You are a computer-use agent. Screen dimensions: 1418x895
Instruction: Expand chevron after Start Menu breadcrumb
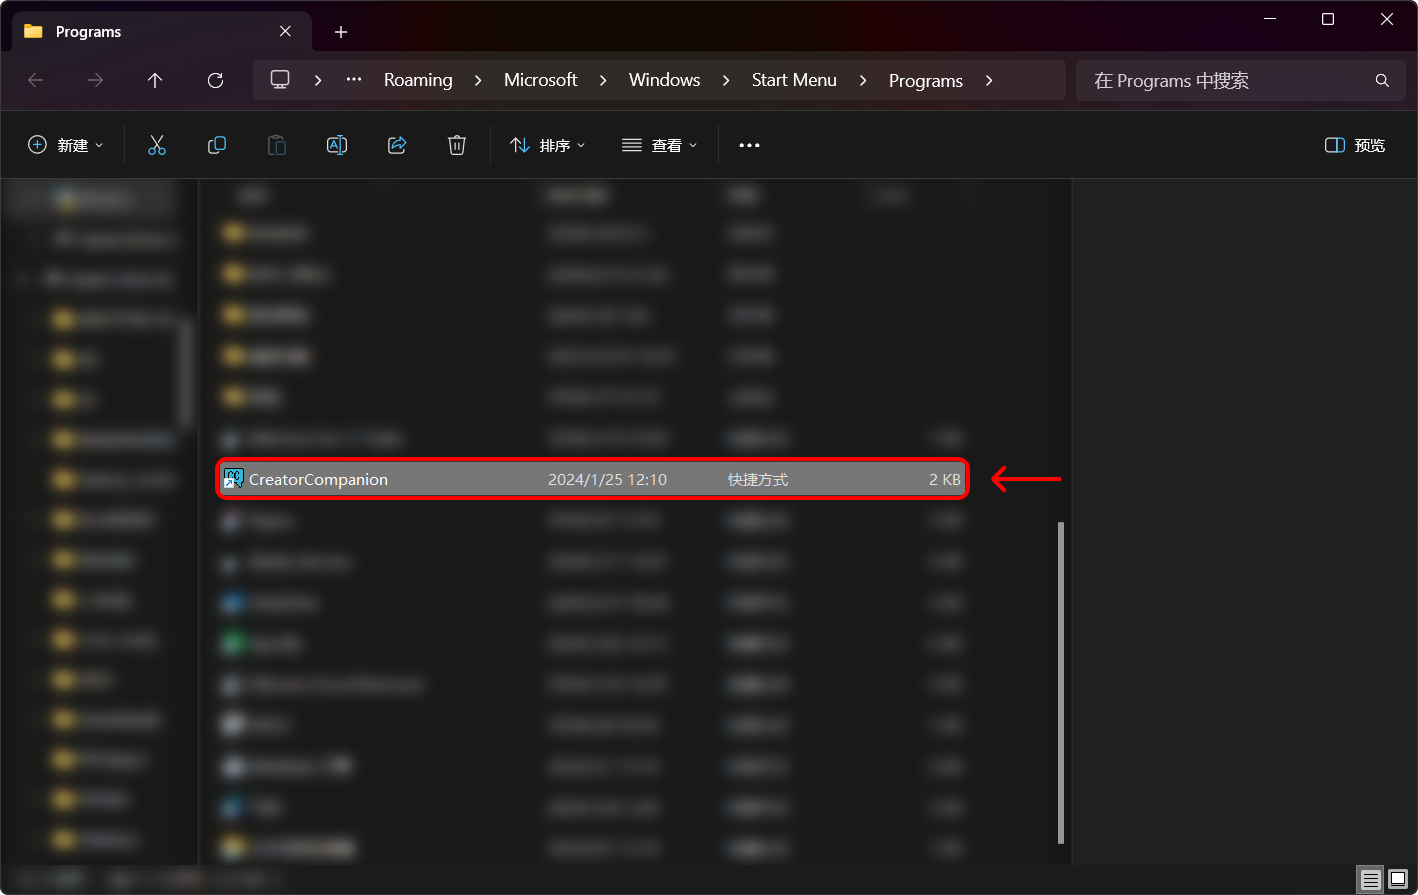[x=863, y=80]
